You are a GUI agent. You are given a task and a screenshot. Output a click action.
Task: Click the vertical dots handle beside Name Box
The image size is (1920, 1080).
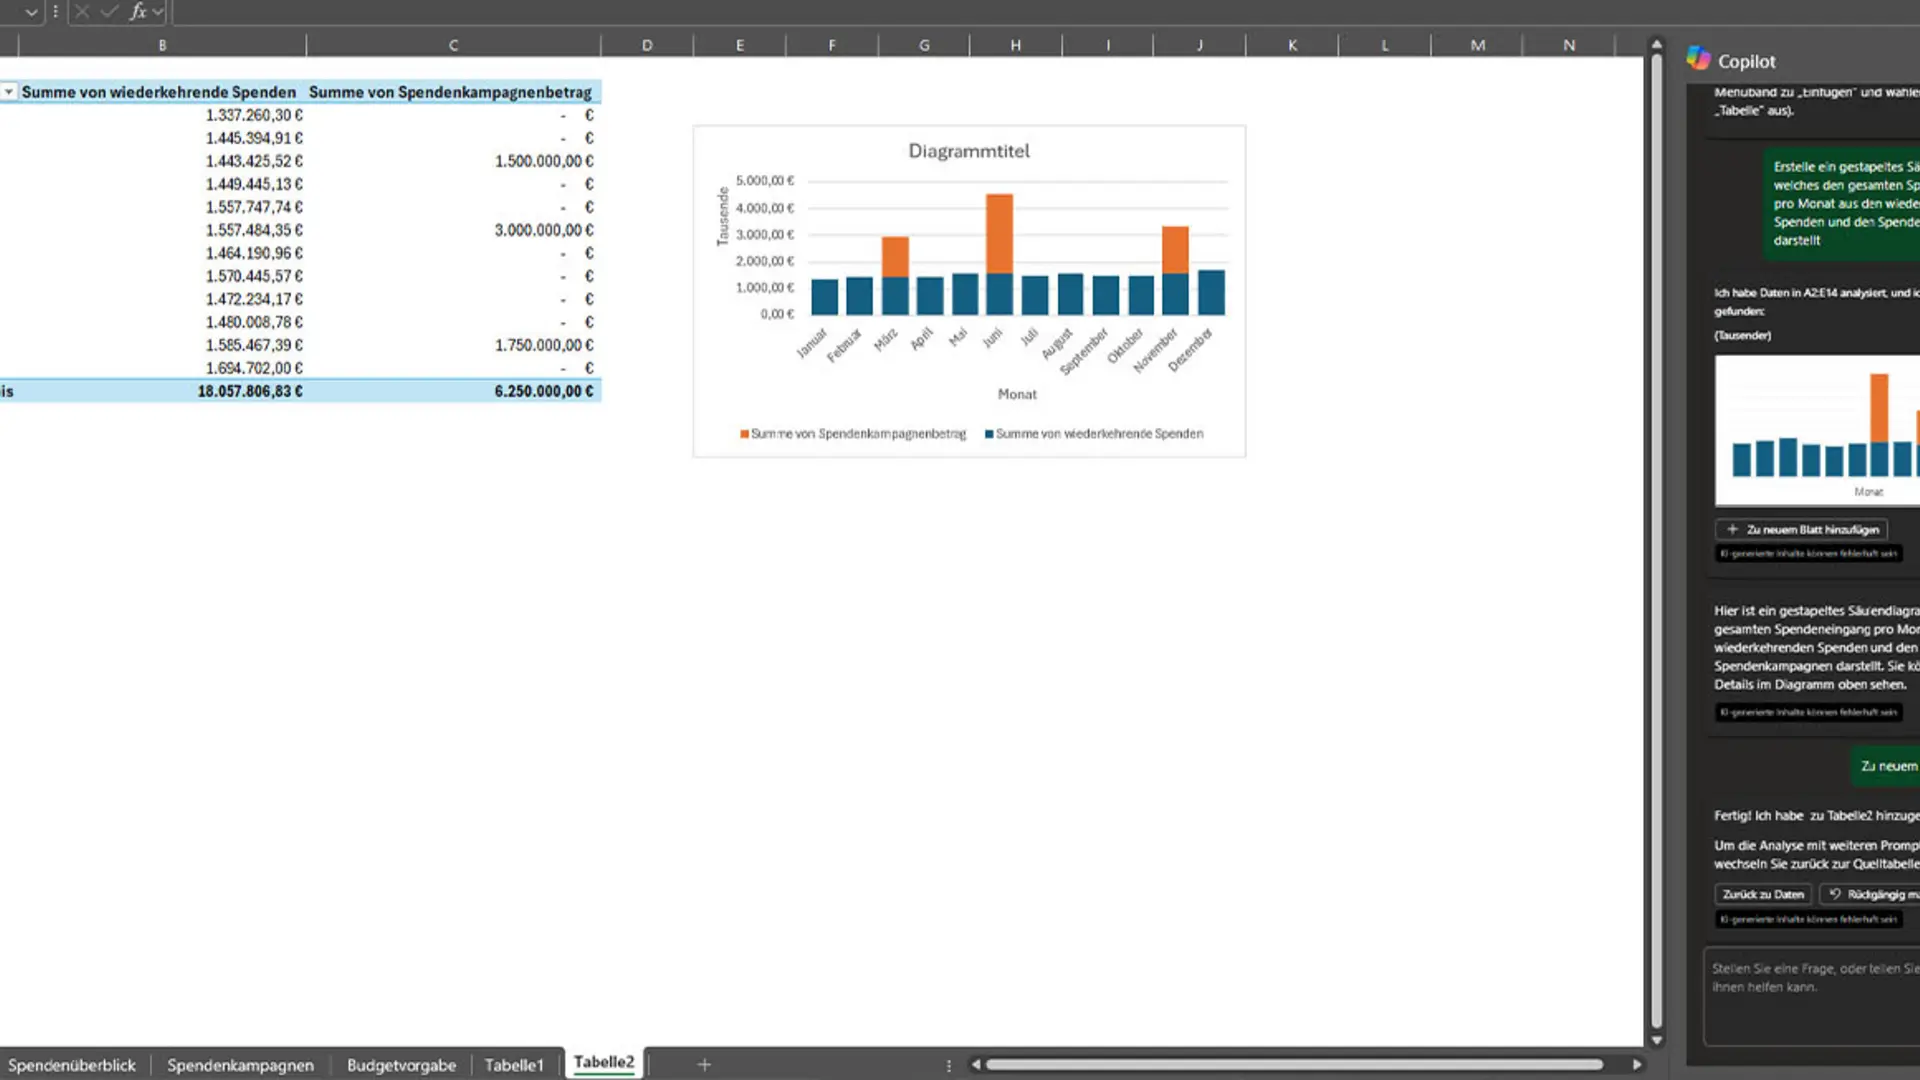55,12
